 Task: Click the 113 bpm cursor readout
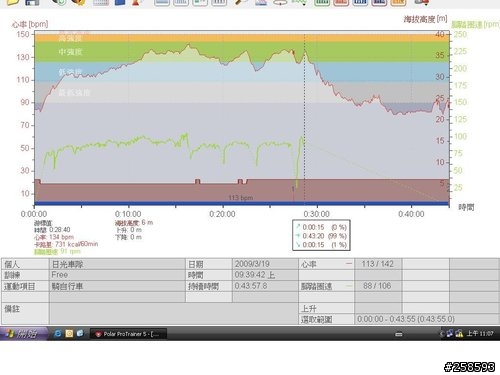pyautogui.click(x=241, y=198)
